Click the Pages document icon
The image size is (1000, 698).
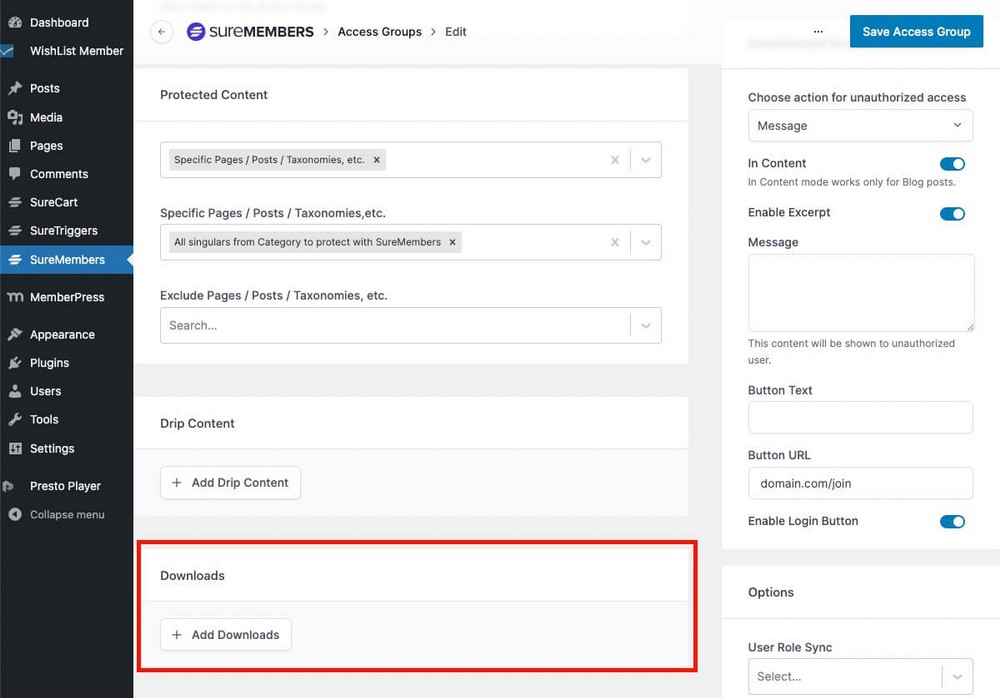[x=15, y=145]
